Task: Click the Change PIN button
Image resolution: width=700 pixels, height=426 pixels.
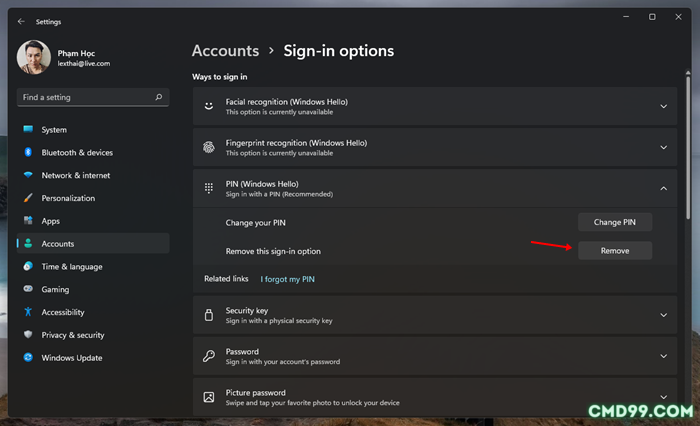Action: point(615,222)
